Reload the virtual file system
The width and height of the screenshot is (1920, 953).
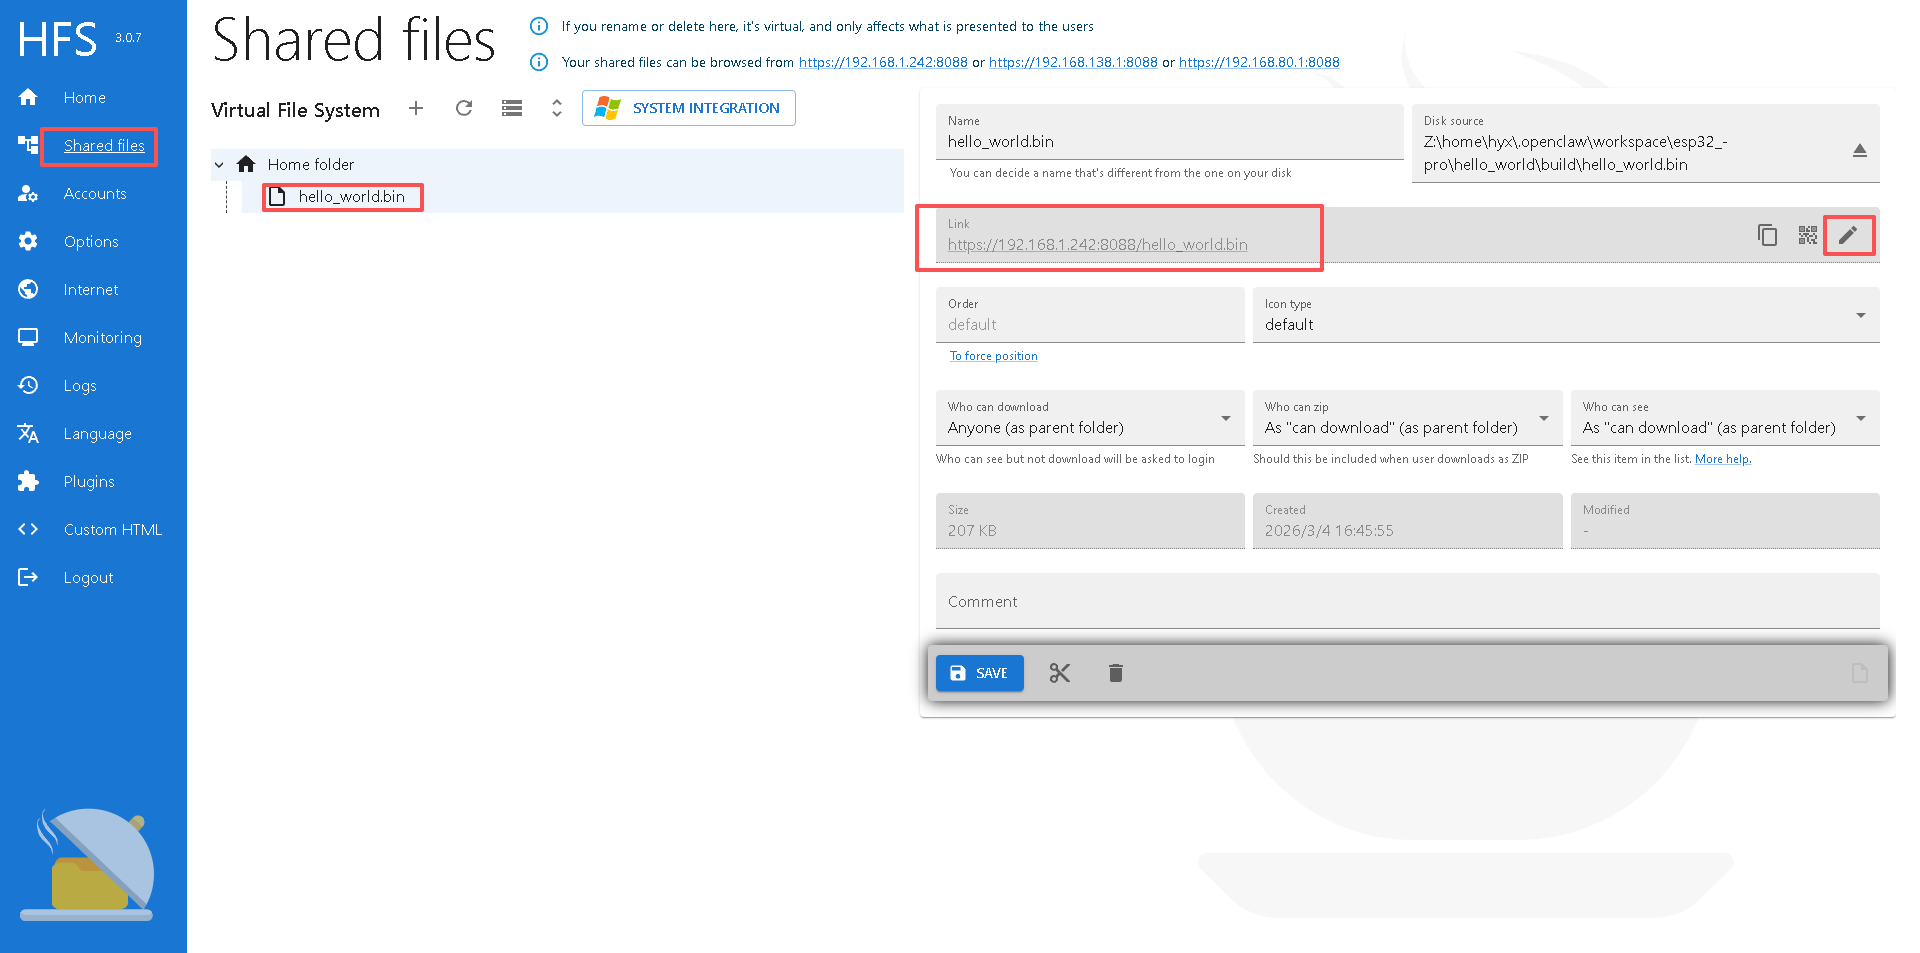pyautogui.click(x=464, y=108)
